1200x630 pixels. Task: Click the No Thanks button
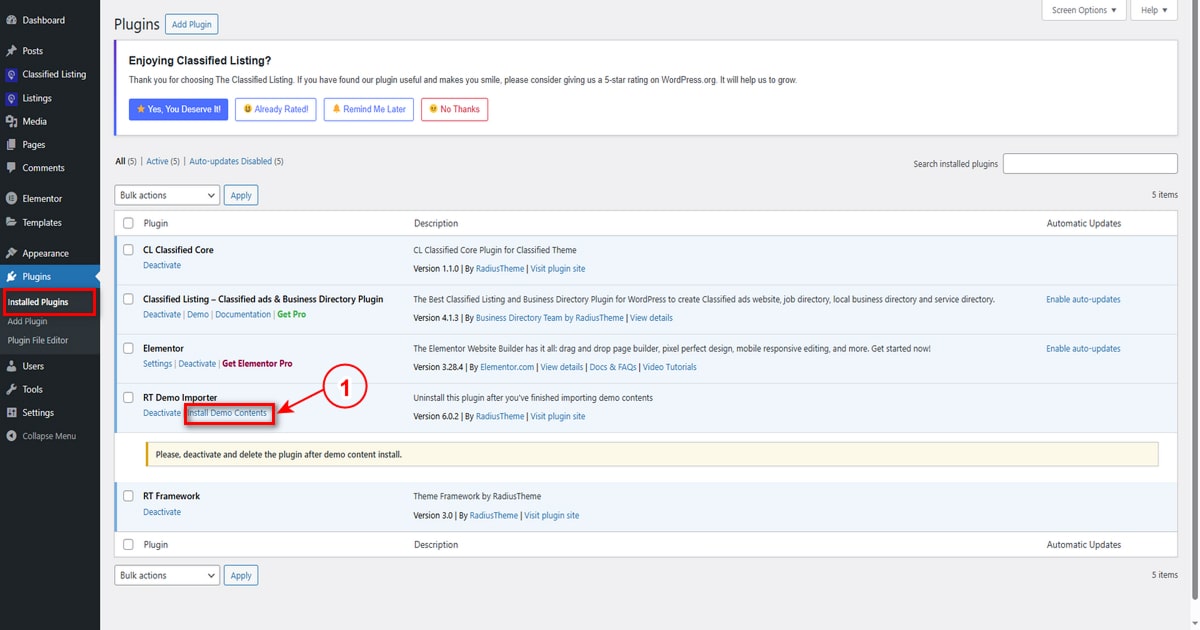click(x=454, y=109)
